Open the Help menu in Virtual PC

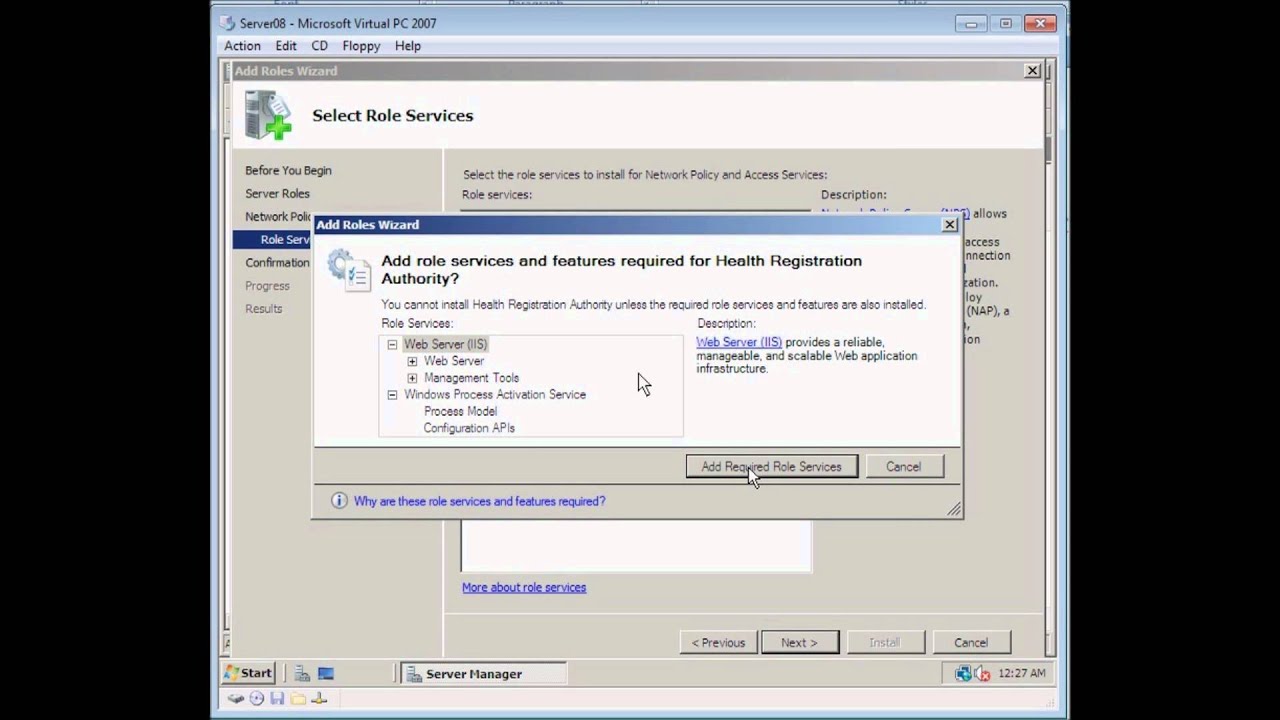pyautogui.click(x=407, y=46)
